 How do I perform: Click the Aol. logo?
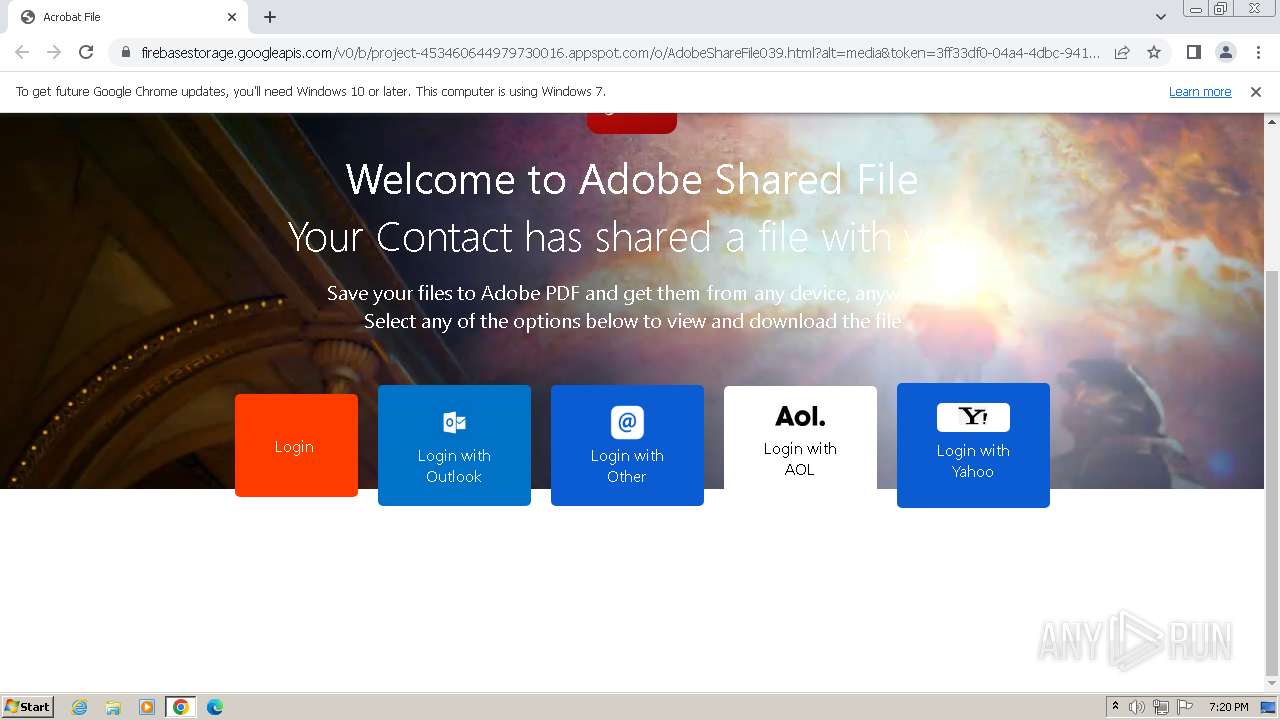[800, 416]
